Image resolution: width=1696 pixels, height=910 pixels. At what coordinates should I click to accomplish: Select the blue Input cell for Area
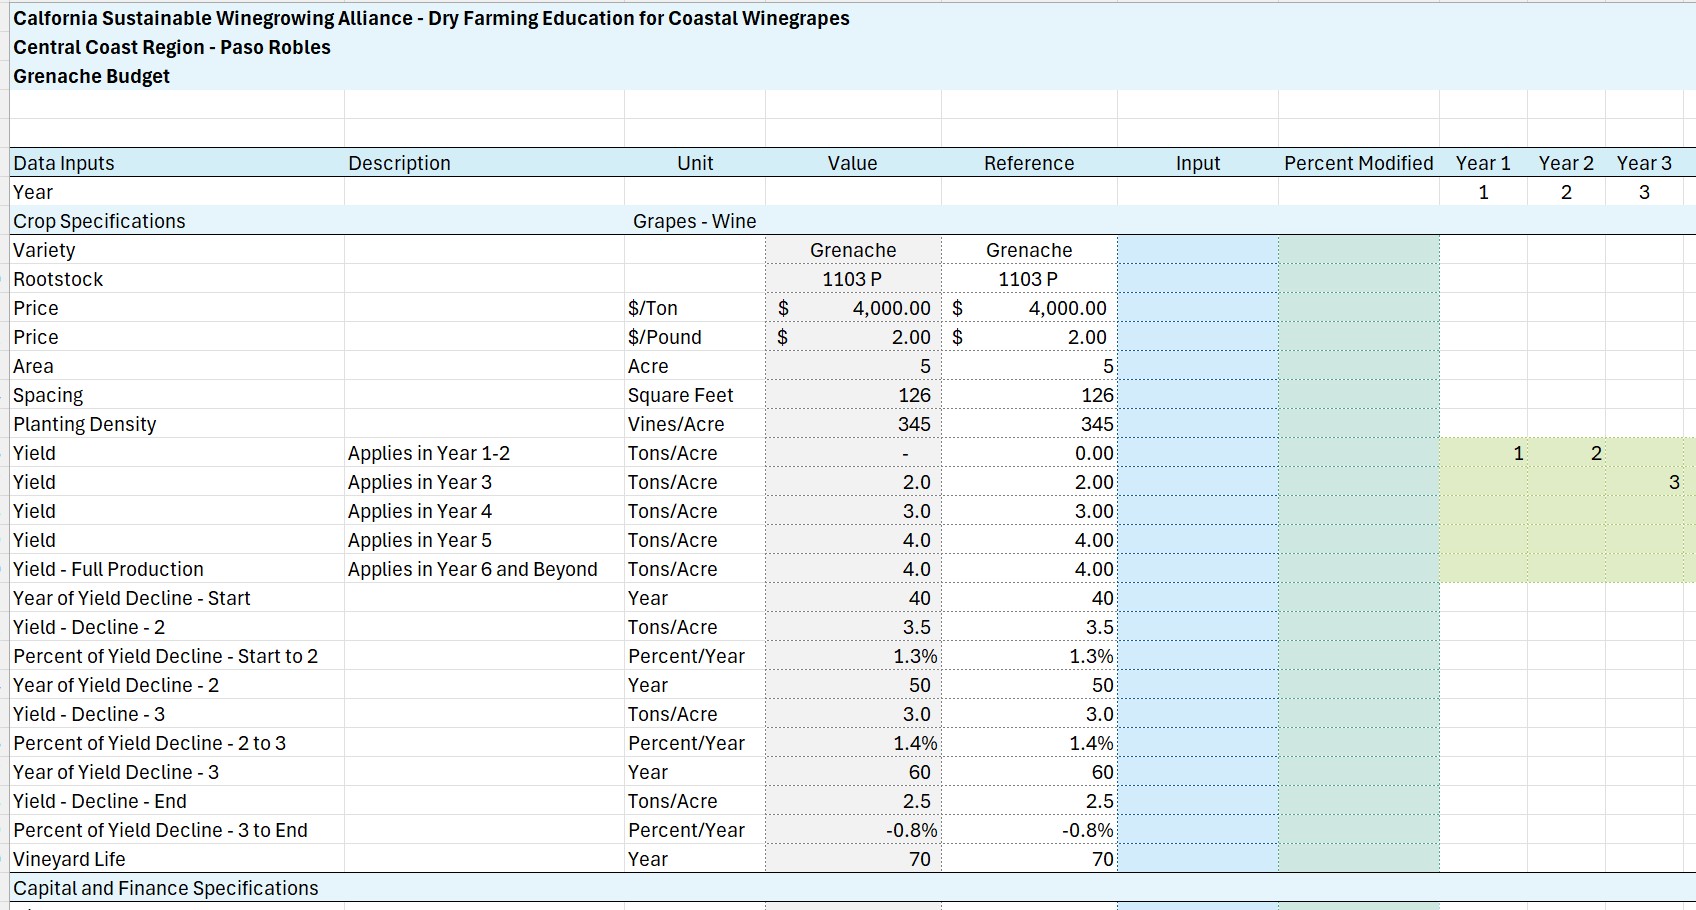pos(1197,366)
